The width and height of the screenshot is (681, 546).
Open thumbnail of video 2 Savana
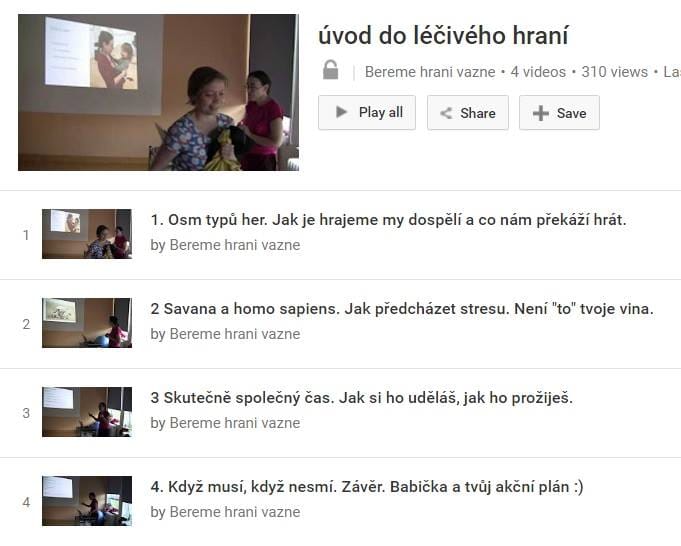(87, 323)
